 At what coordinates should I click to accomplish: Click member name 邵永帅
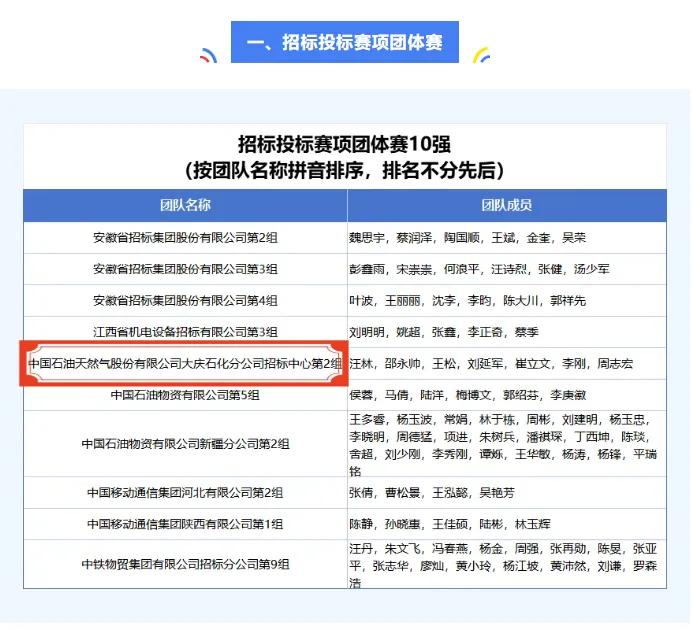point(403,364)
